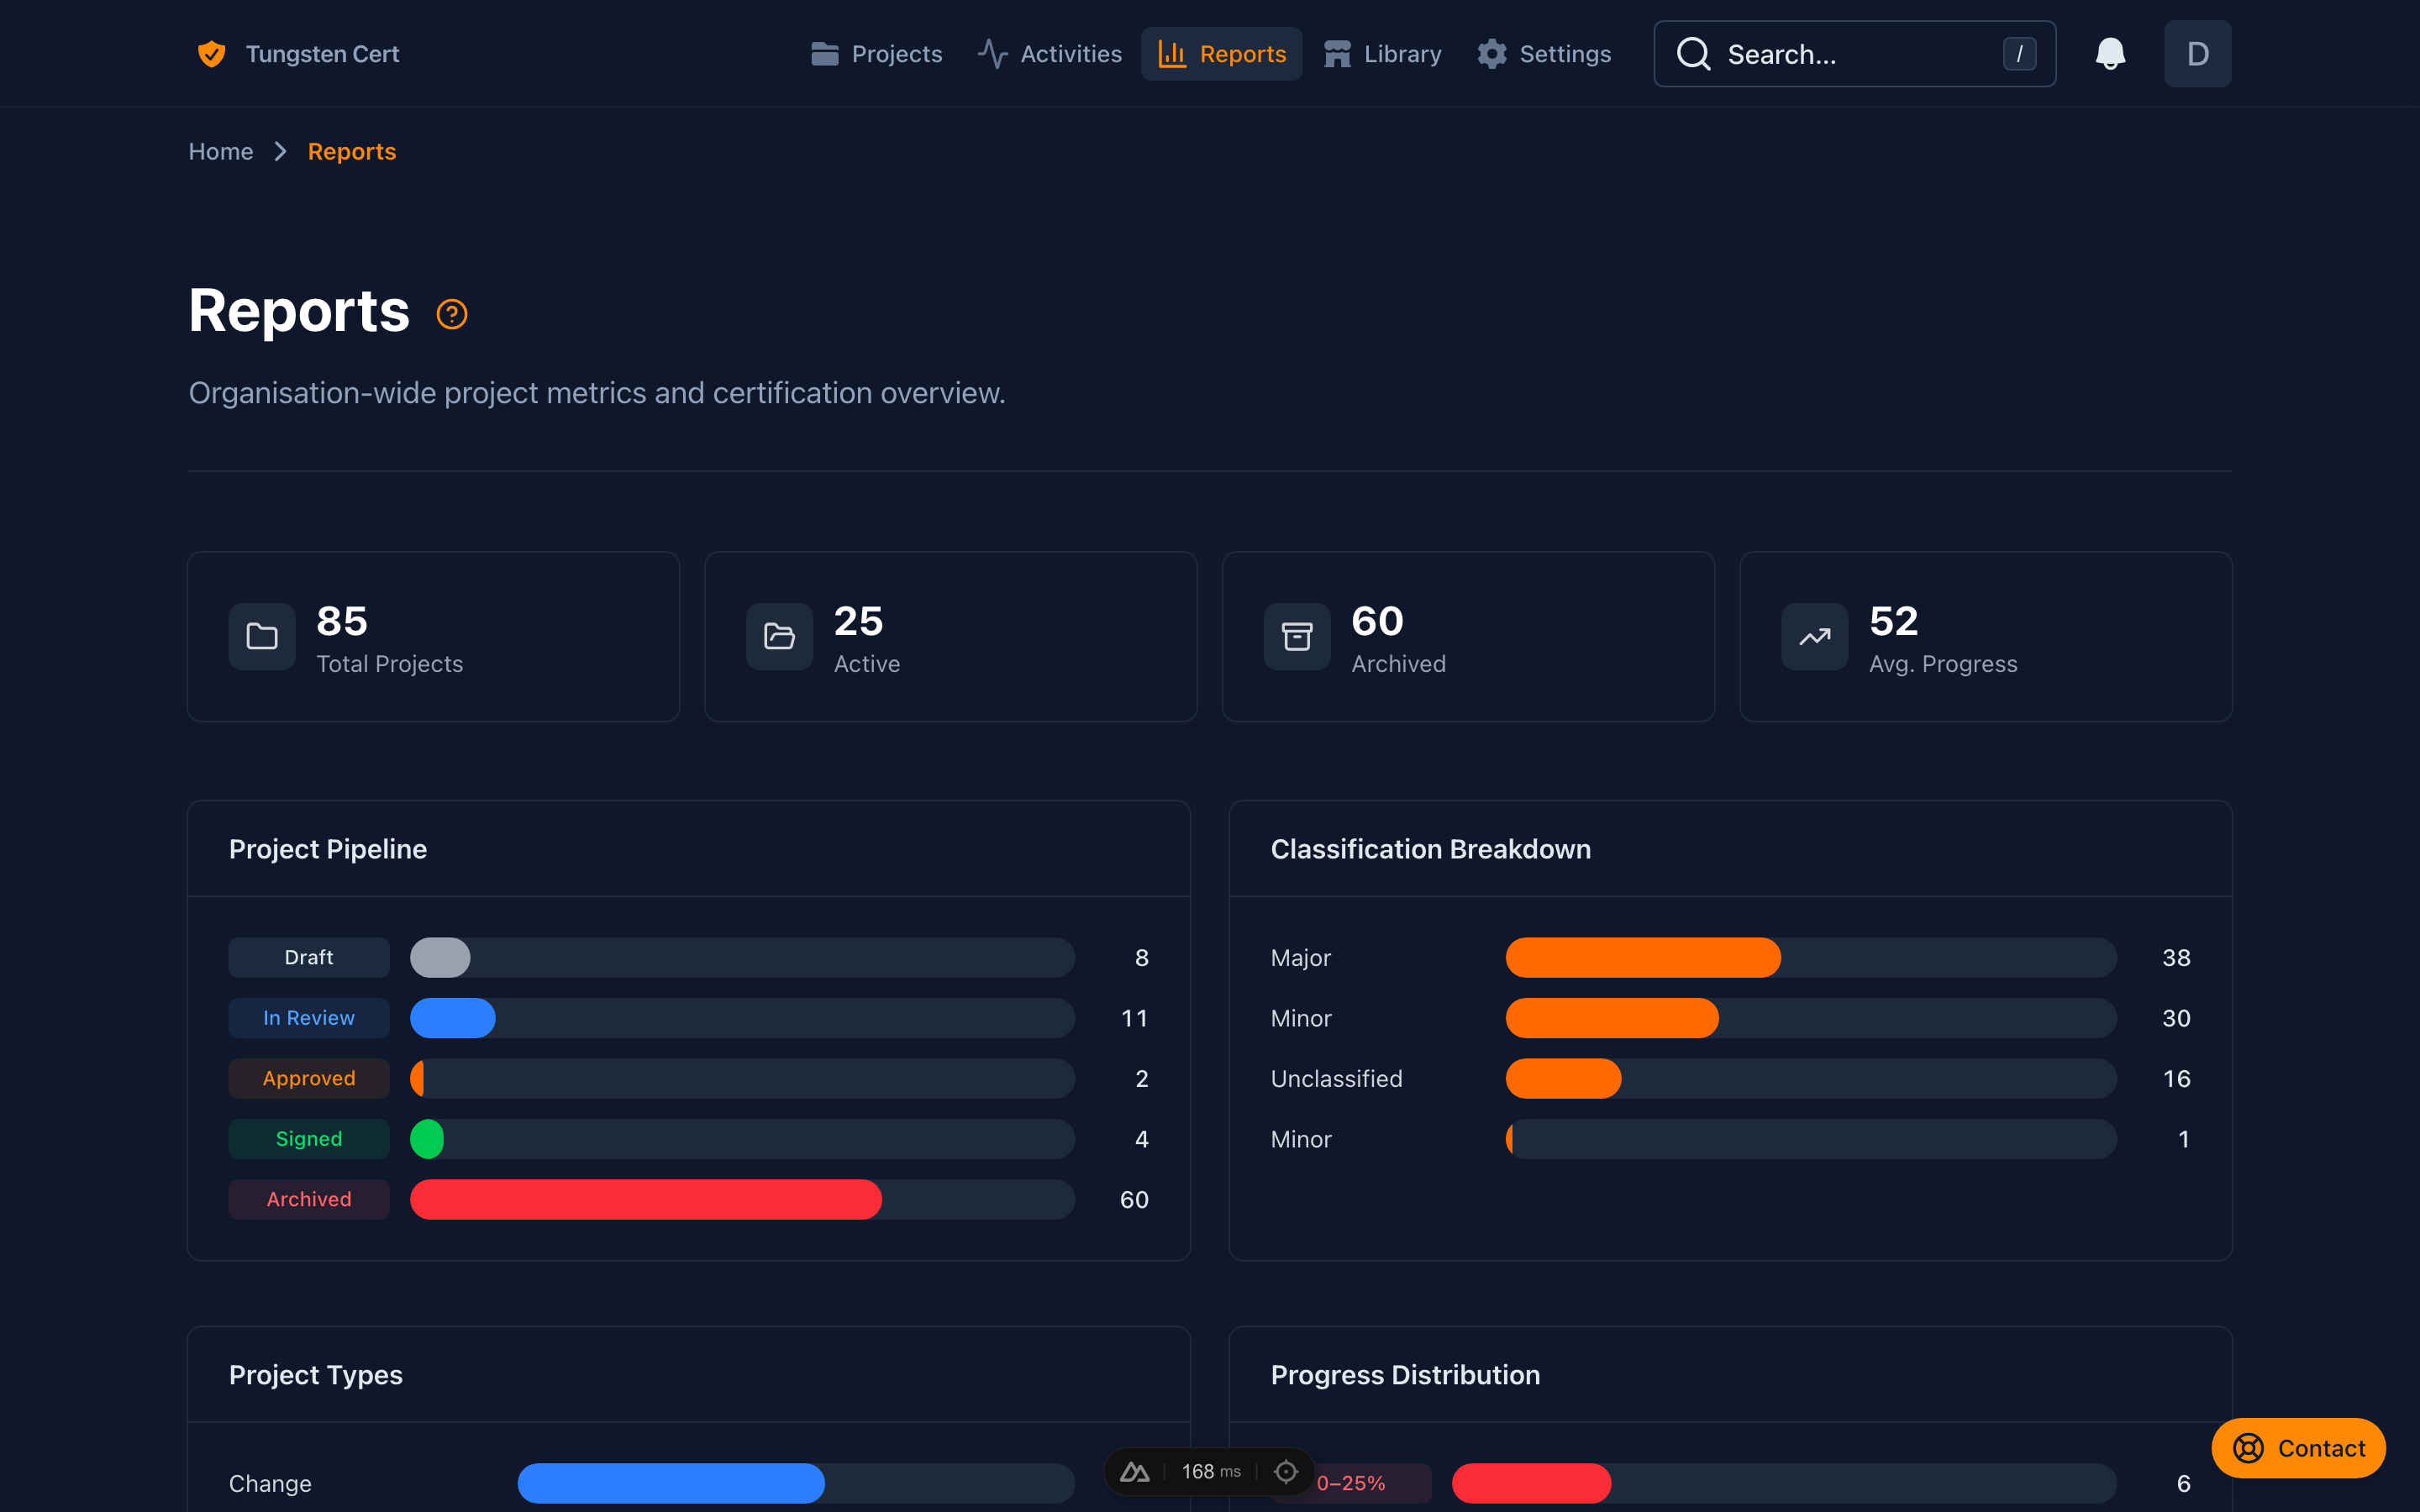Click the Reports breadcrumb link
This screenshot has height=1512, width=2420.
(x=352, y=151)
